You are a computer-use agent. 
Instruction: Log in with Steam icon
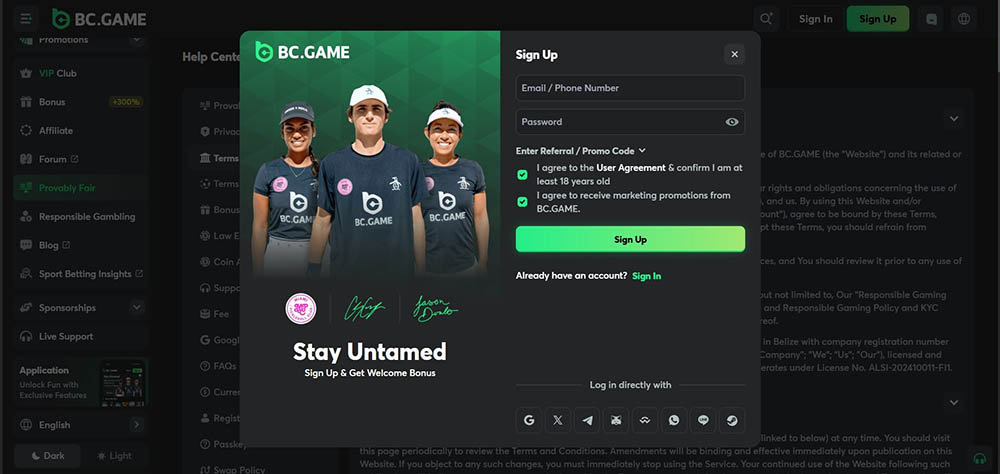(x=732, y=420)
